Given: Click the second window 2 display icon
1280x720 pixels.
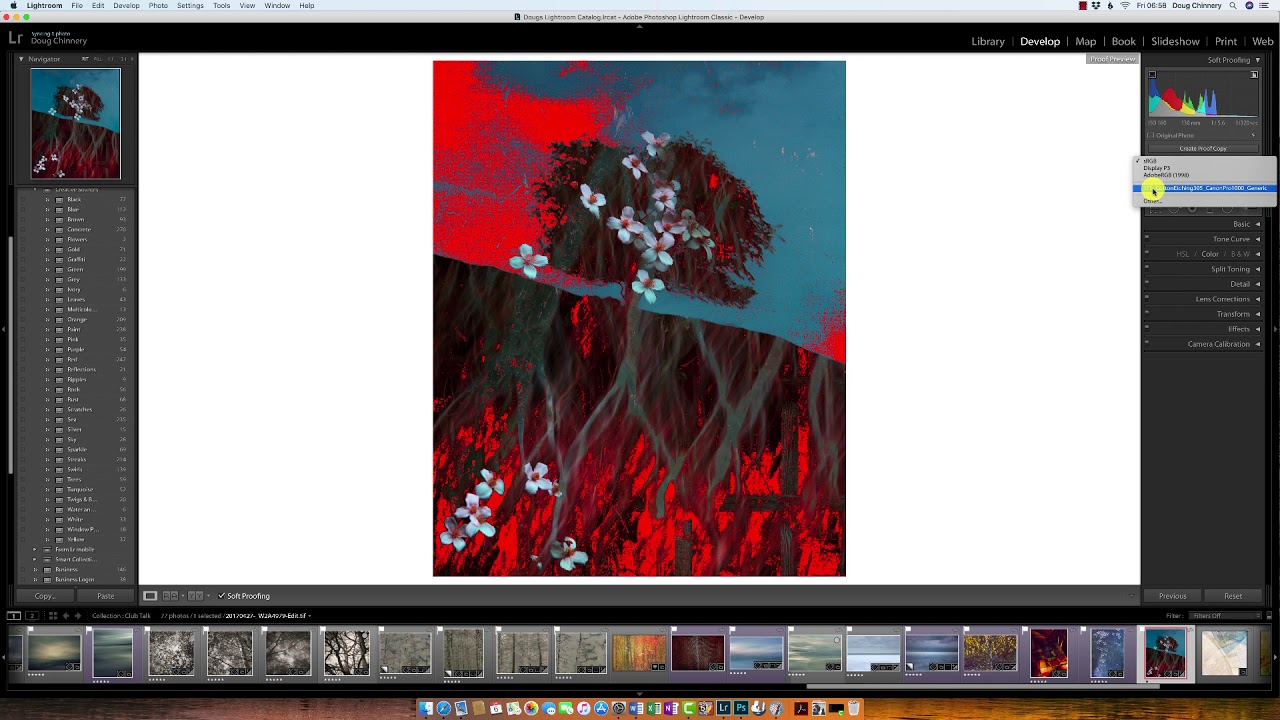Looking at the screenshot, I should coord(32,616).
